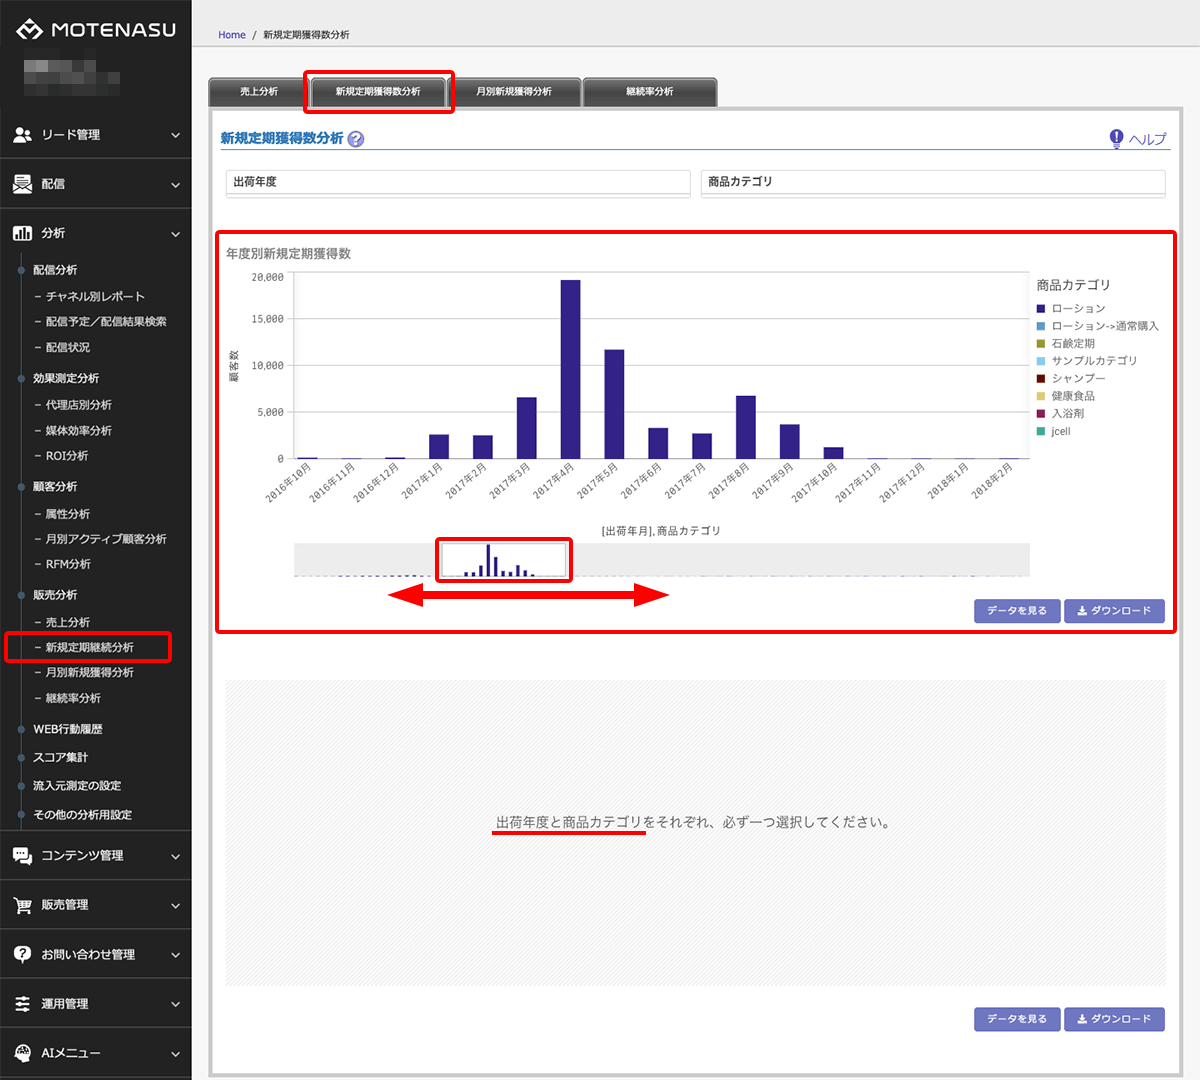1200x1080 pixels.
Task: Open the 商品カテゴリ filter dropdown
Action: [x=932, y=182]
